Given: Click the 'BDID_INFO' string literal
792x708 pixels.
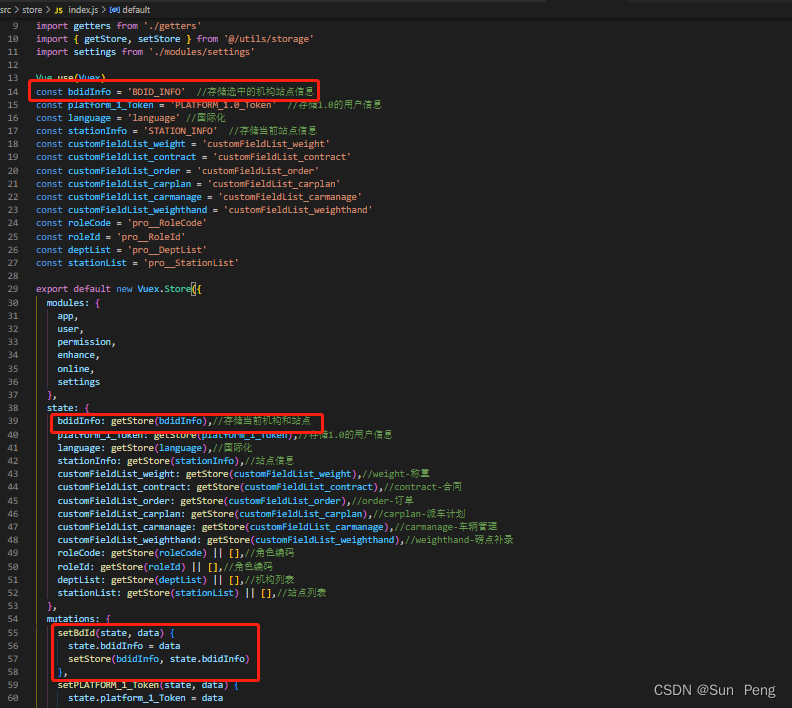Looking at the screenshot, I should 156,92.
